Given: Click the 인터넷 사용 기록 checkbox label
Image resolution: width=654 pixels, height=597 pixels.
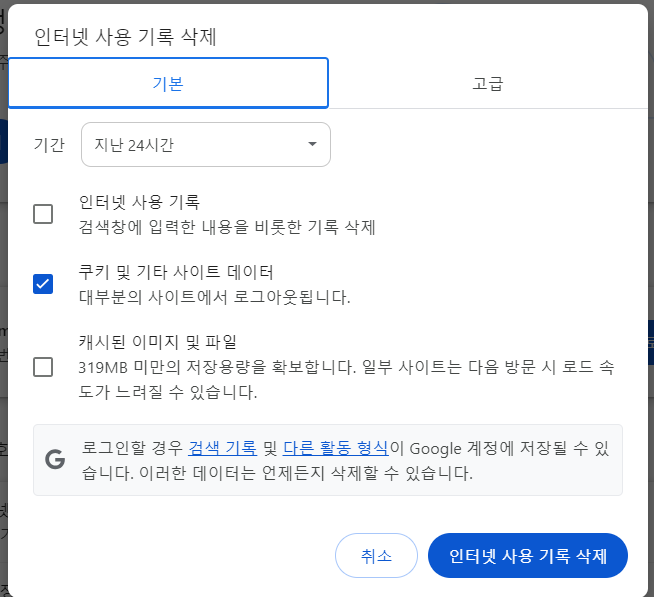Looking at the screenshot, I should pos(139,202).
